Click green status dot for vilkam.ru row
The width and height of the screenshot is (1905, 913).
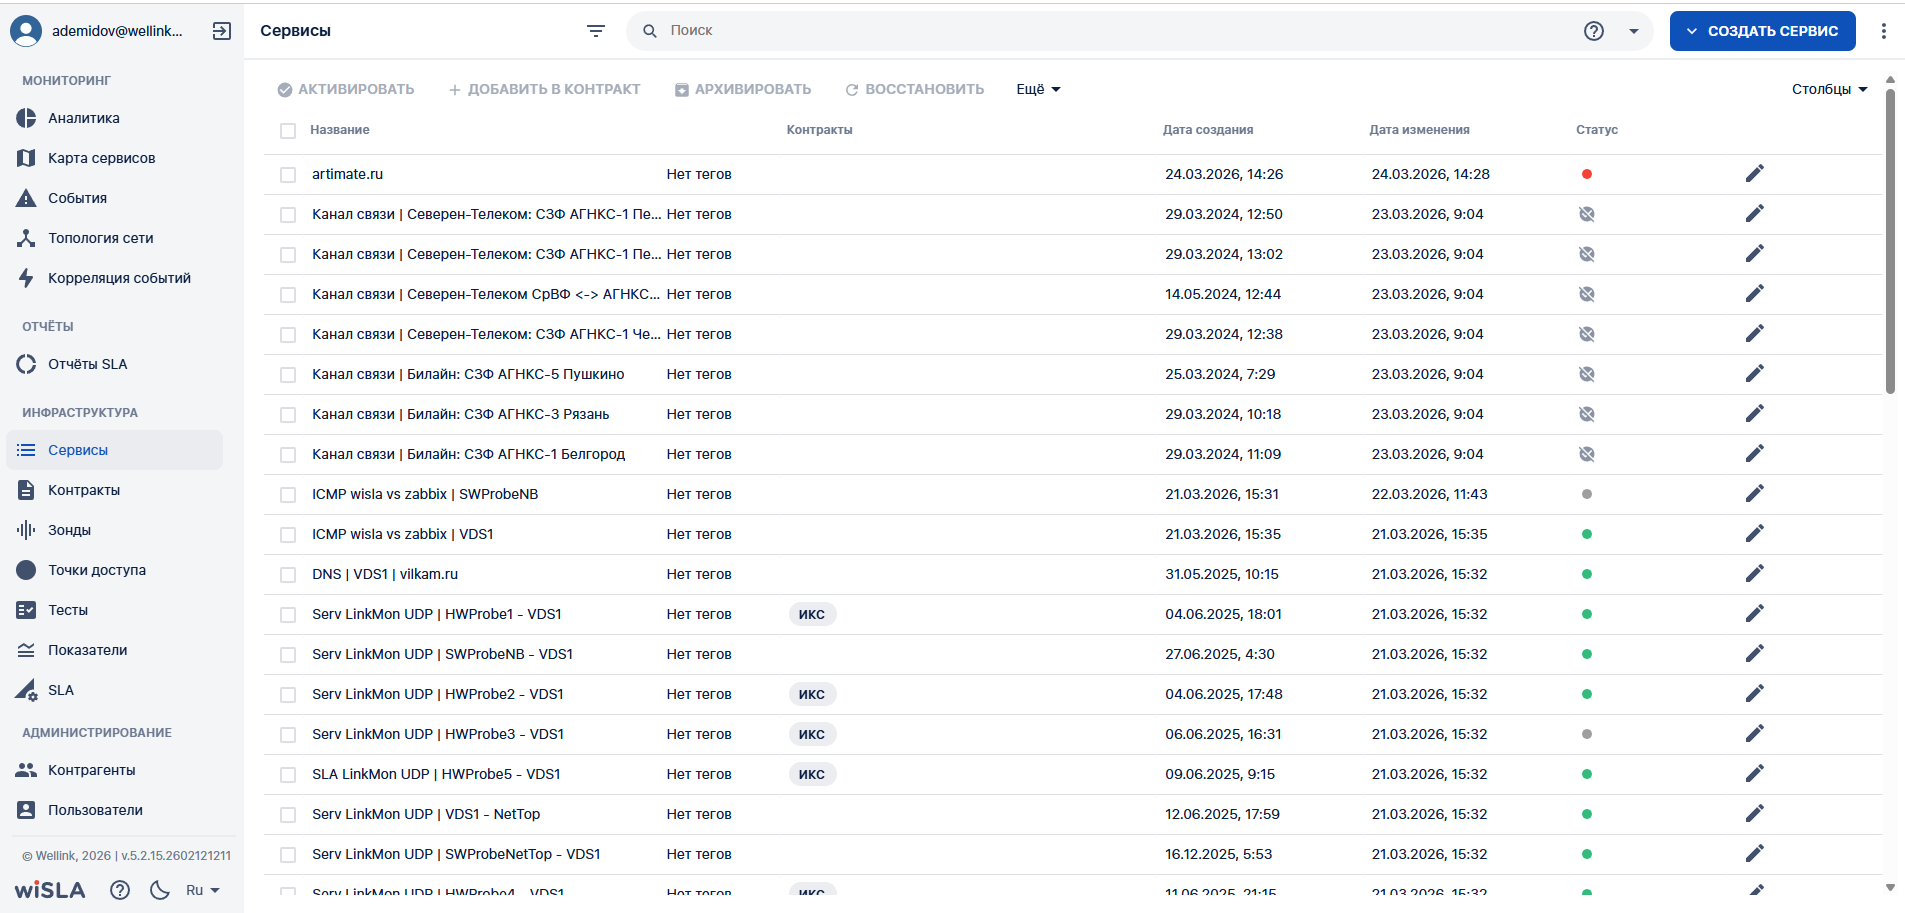tap(1587, 574)
